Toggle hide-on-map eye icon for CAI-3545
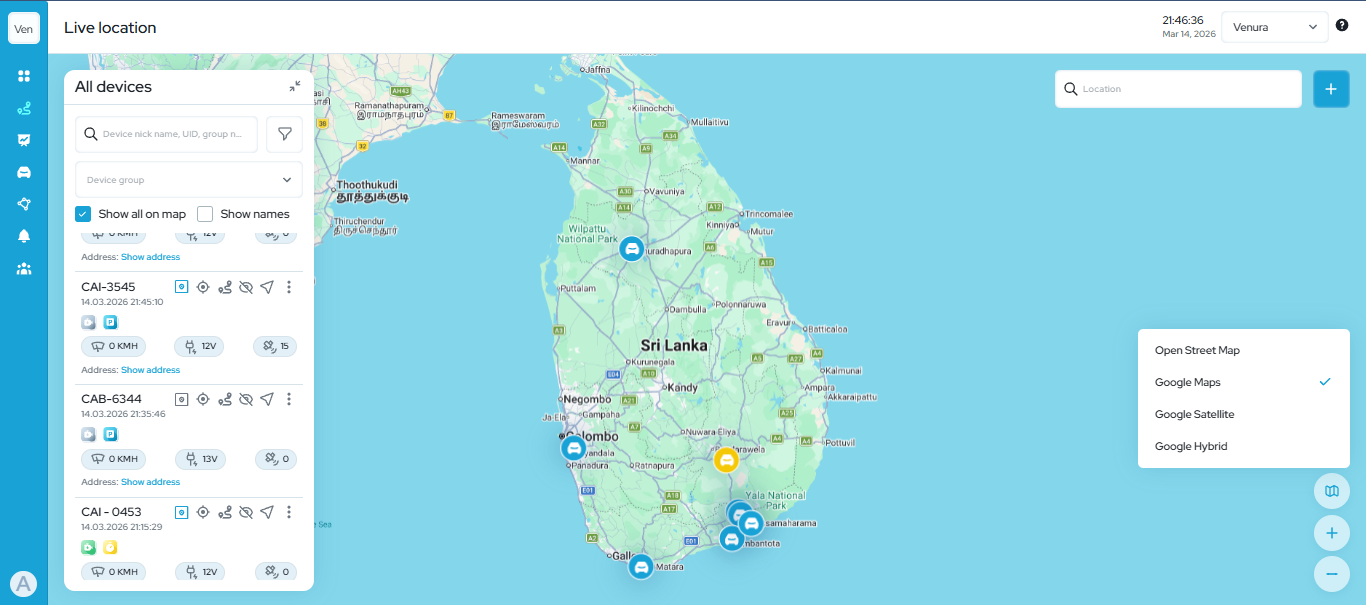 coord(246,287)
